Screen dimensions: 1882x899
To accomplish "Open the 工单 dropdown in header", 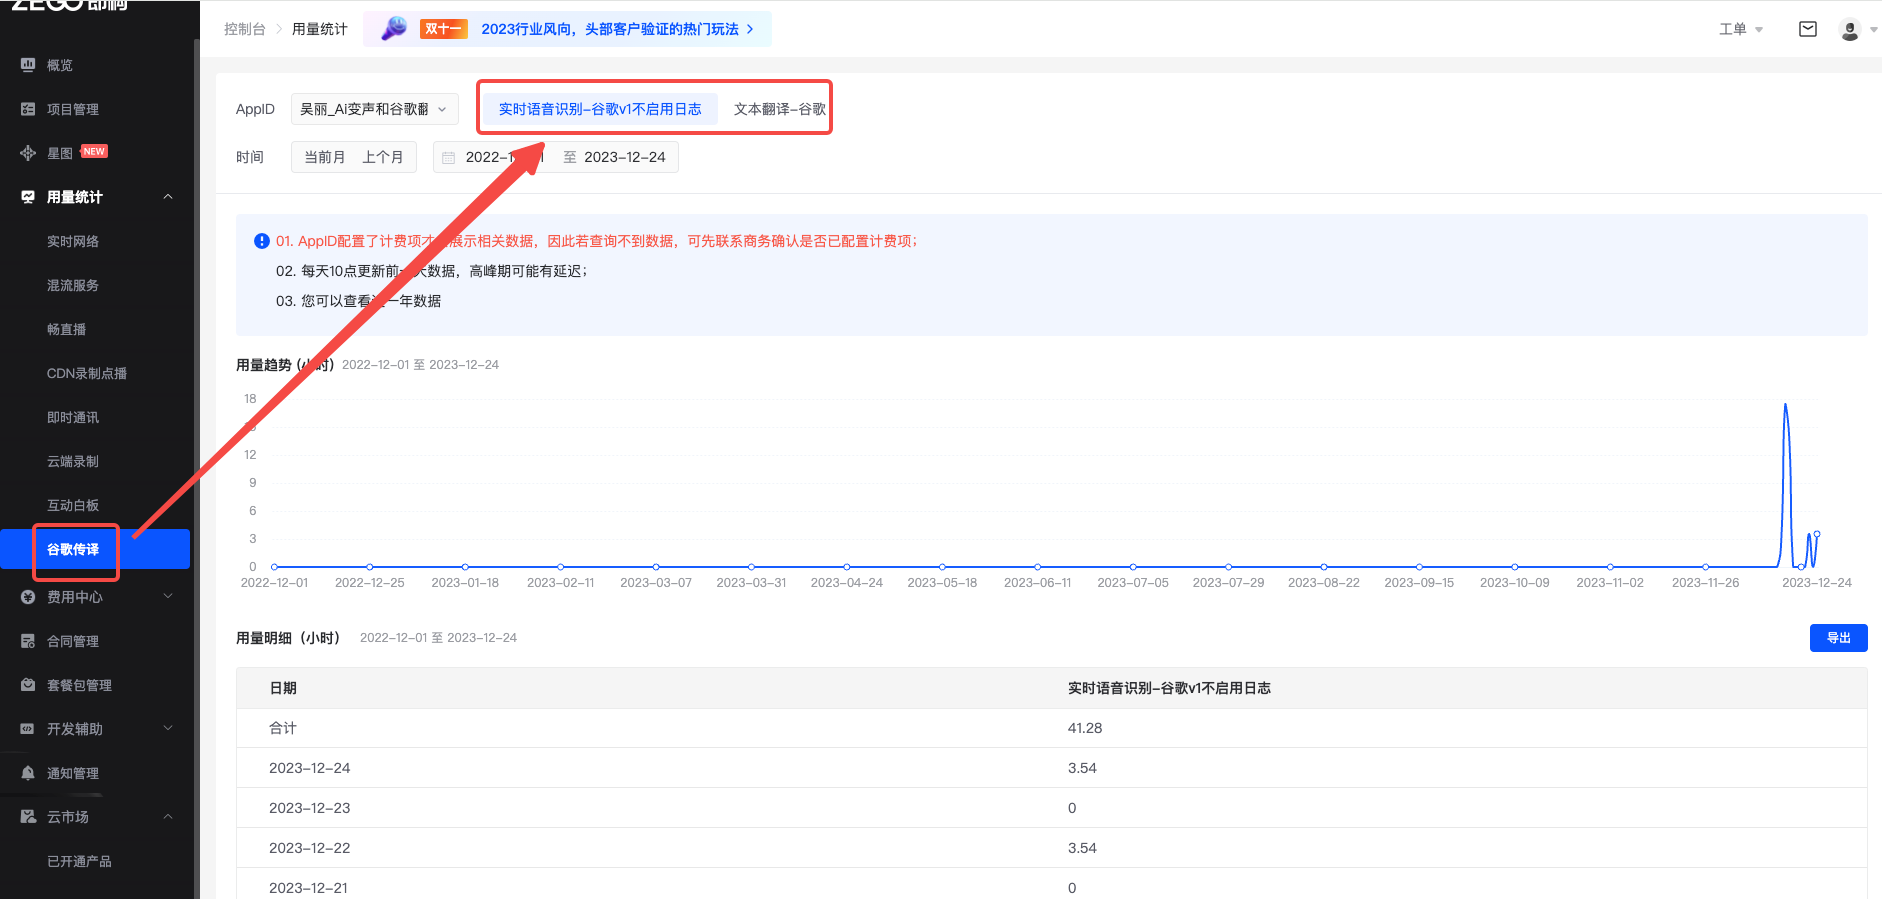I will click(1740, 29).
